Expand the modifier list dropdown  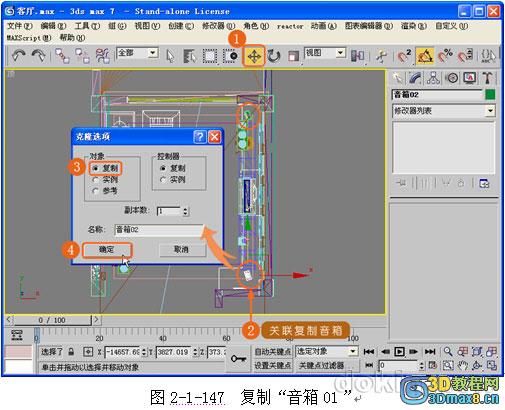click(x=490, y=111)
